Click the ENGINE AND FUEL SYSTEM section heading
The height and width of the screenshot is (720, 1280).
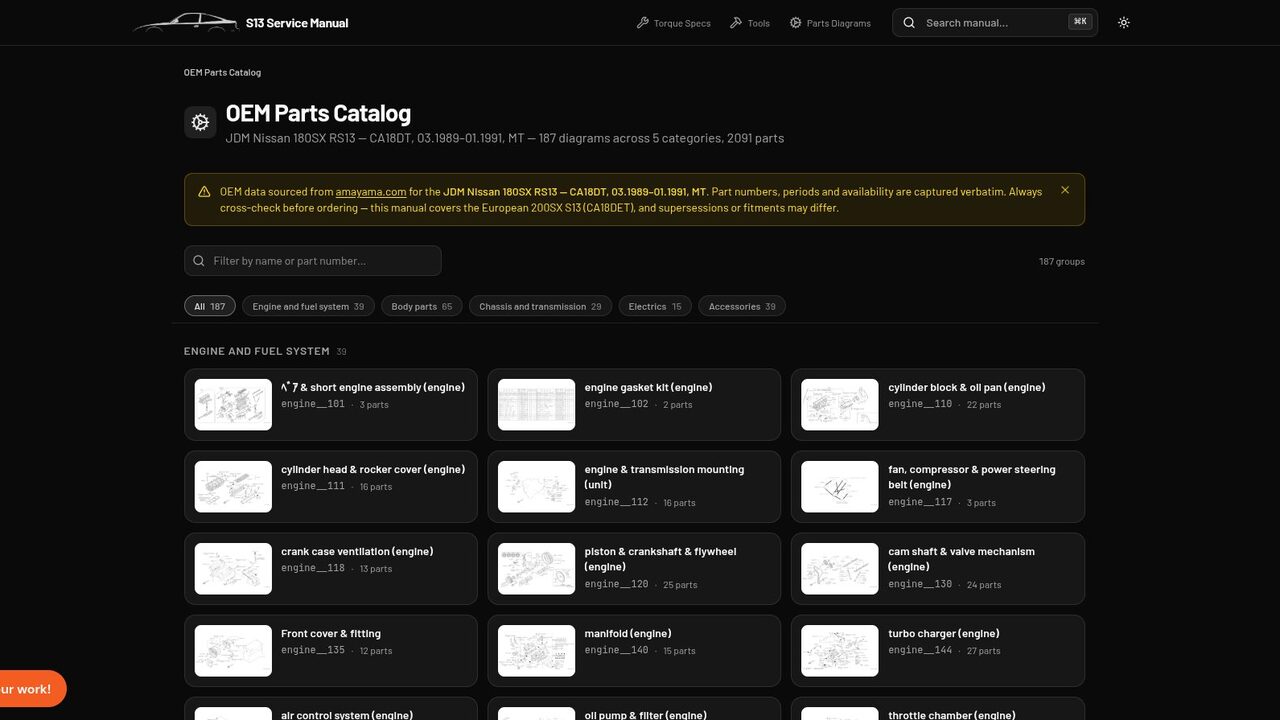257,351
